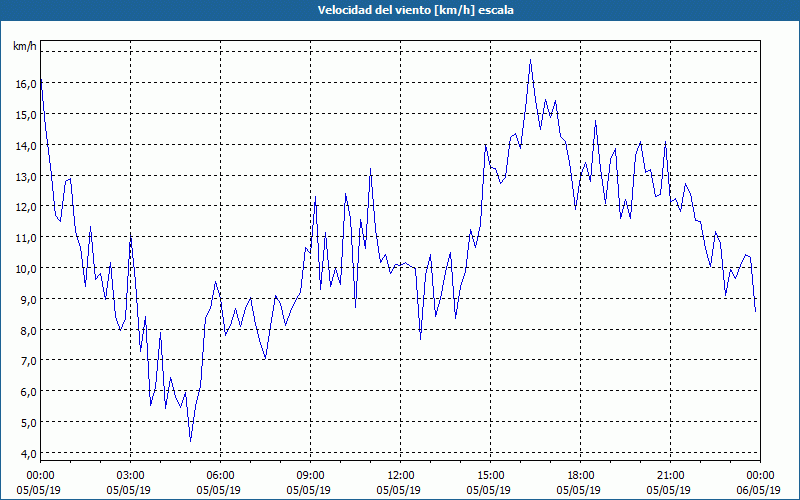800x500 pixels.
Task: Select the 11,0 y-axis label
Action: tap(26, 238)
